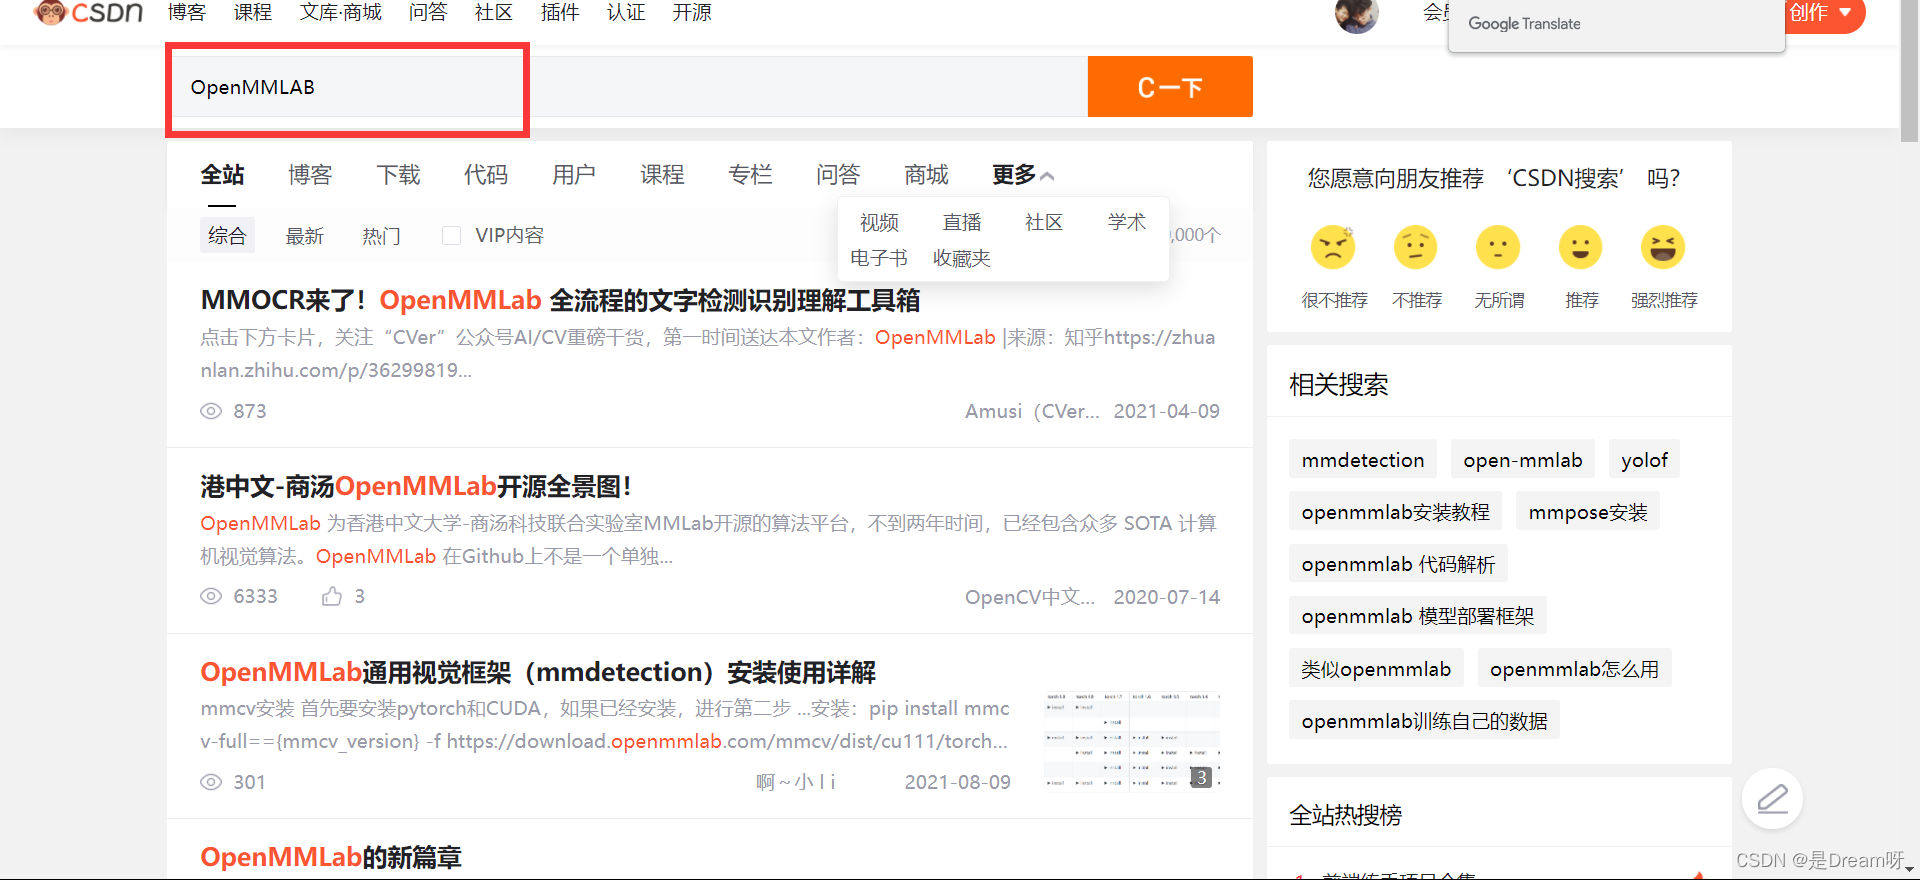
Task: Click the thumbs-up like icon beside 3
Action: [332, 596]
